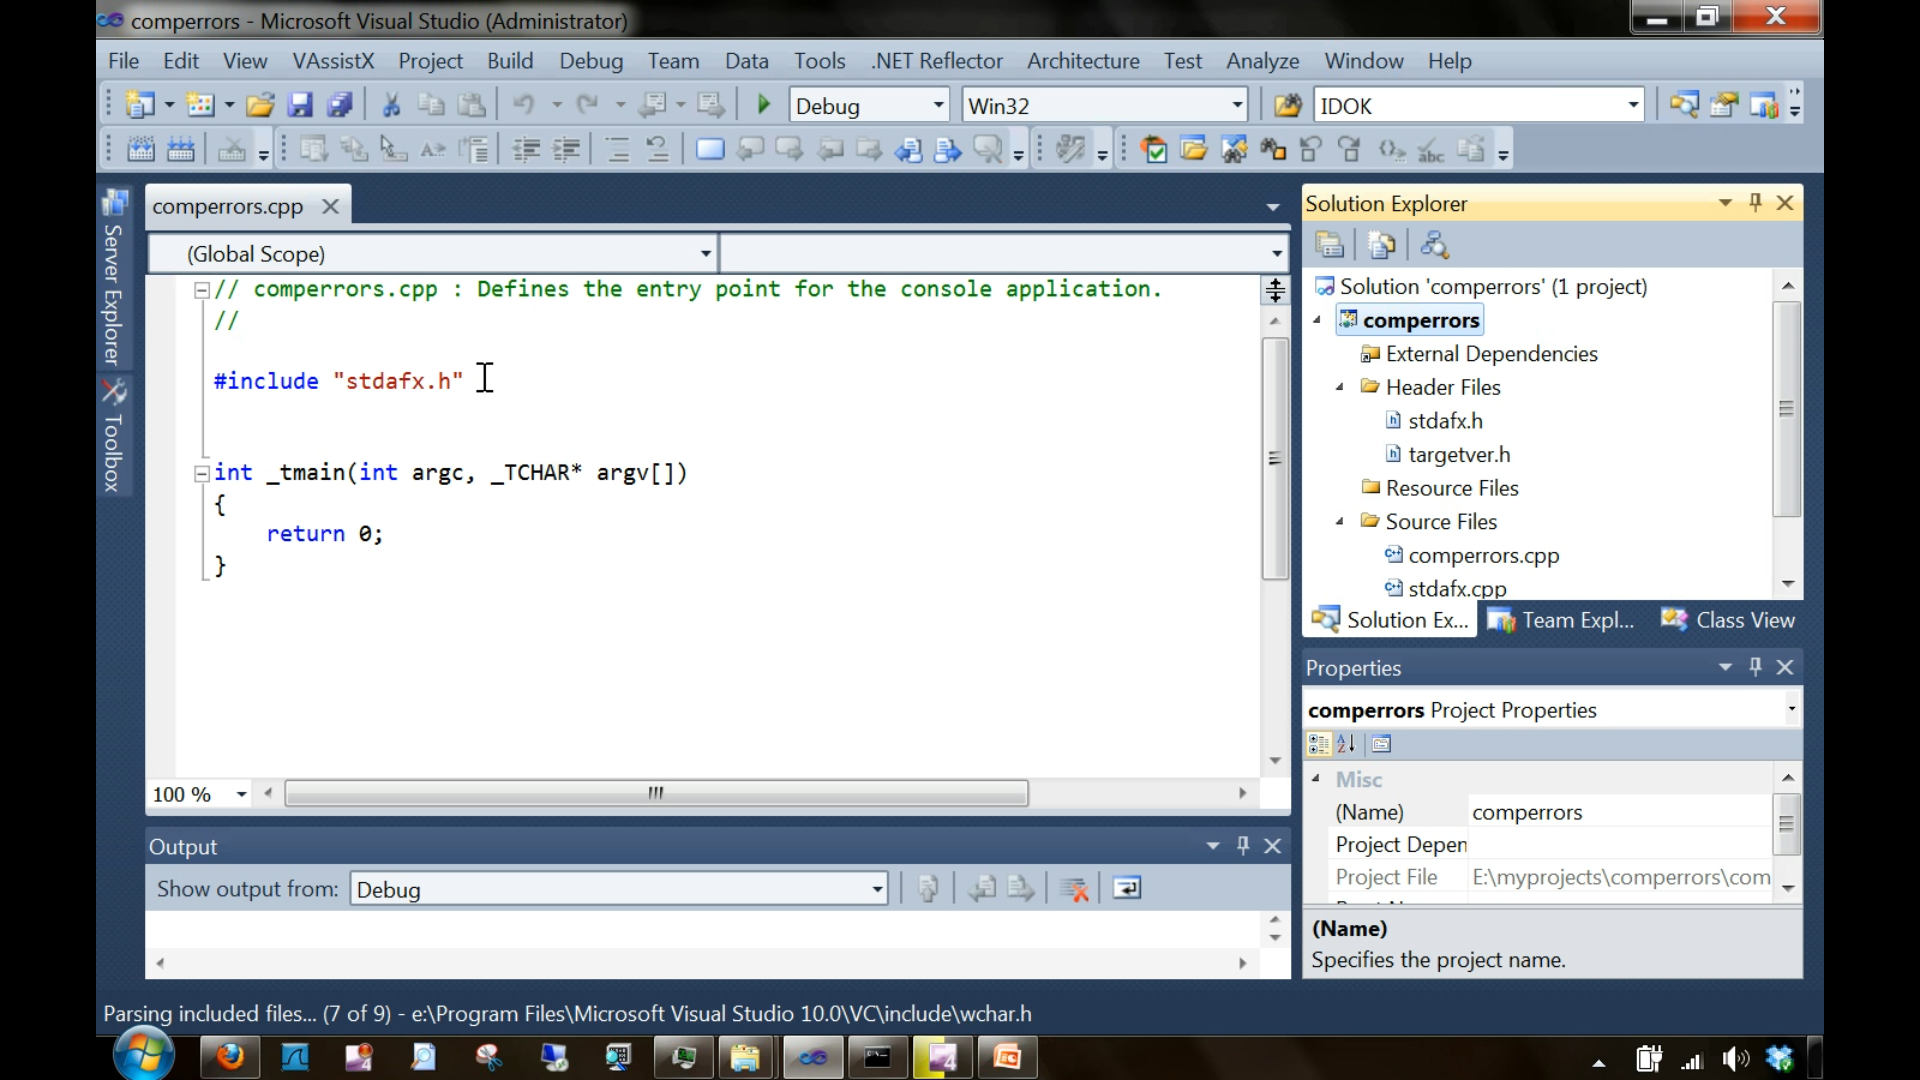Open Firefox from the taskbar

point(230,1057)
